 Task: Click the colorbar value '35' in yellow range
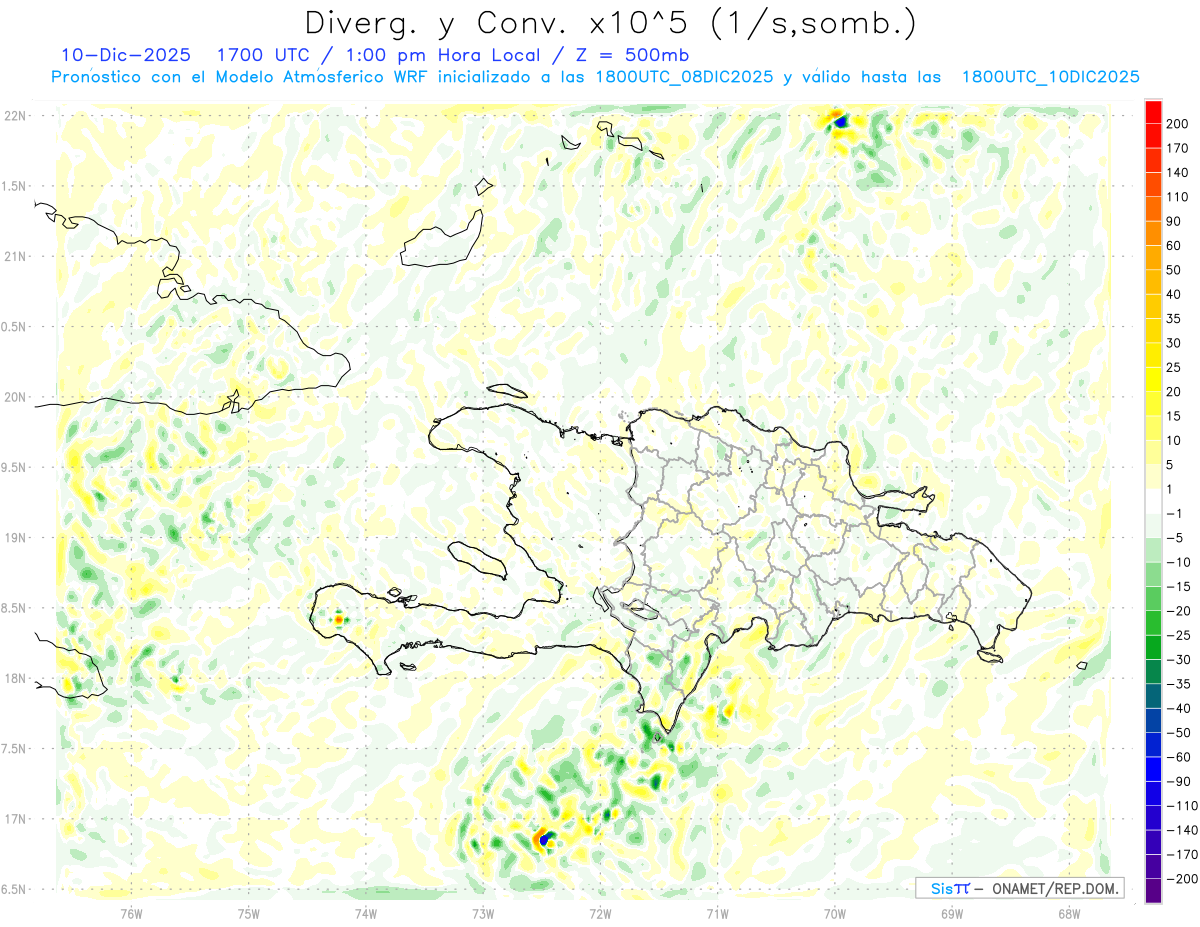tap(1175, 319)
